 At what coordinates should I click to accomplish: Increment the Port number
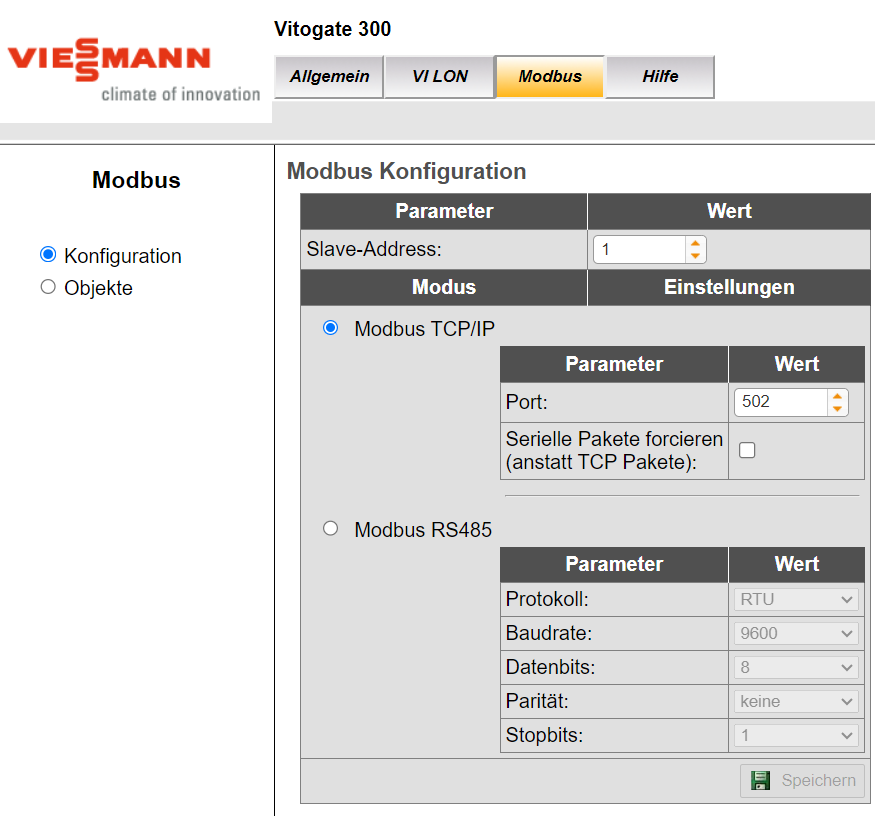point(837,396)
